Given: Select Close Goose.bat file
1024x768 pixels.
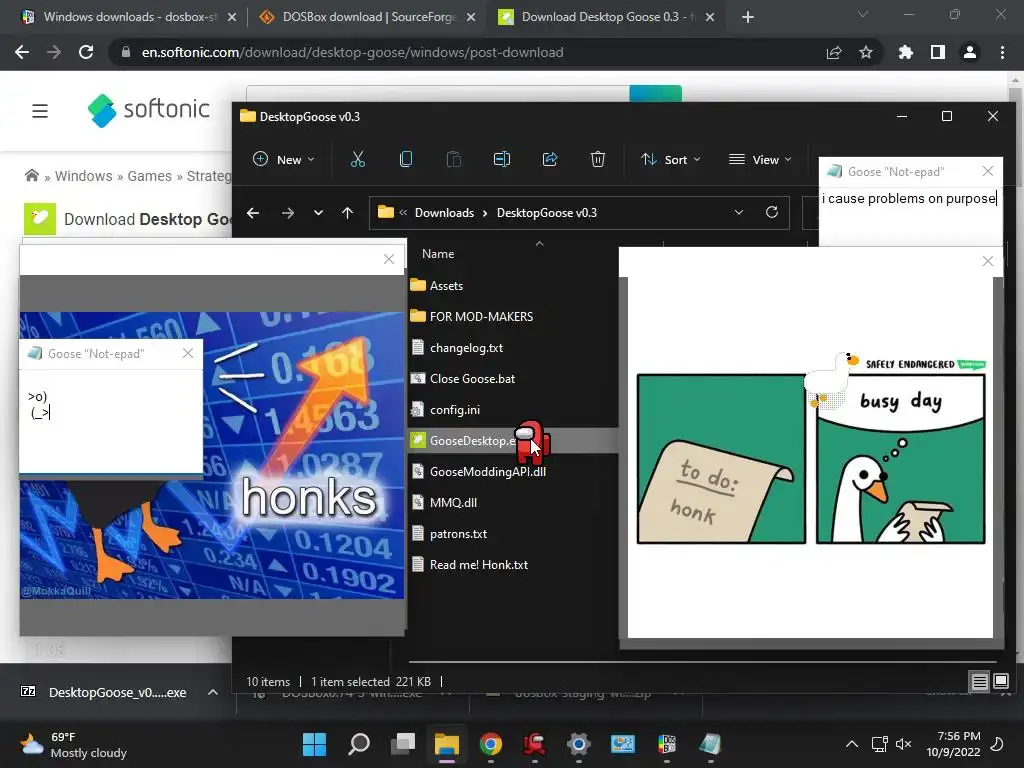Looking at the screenshot, I should click(472, 379).
